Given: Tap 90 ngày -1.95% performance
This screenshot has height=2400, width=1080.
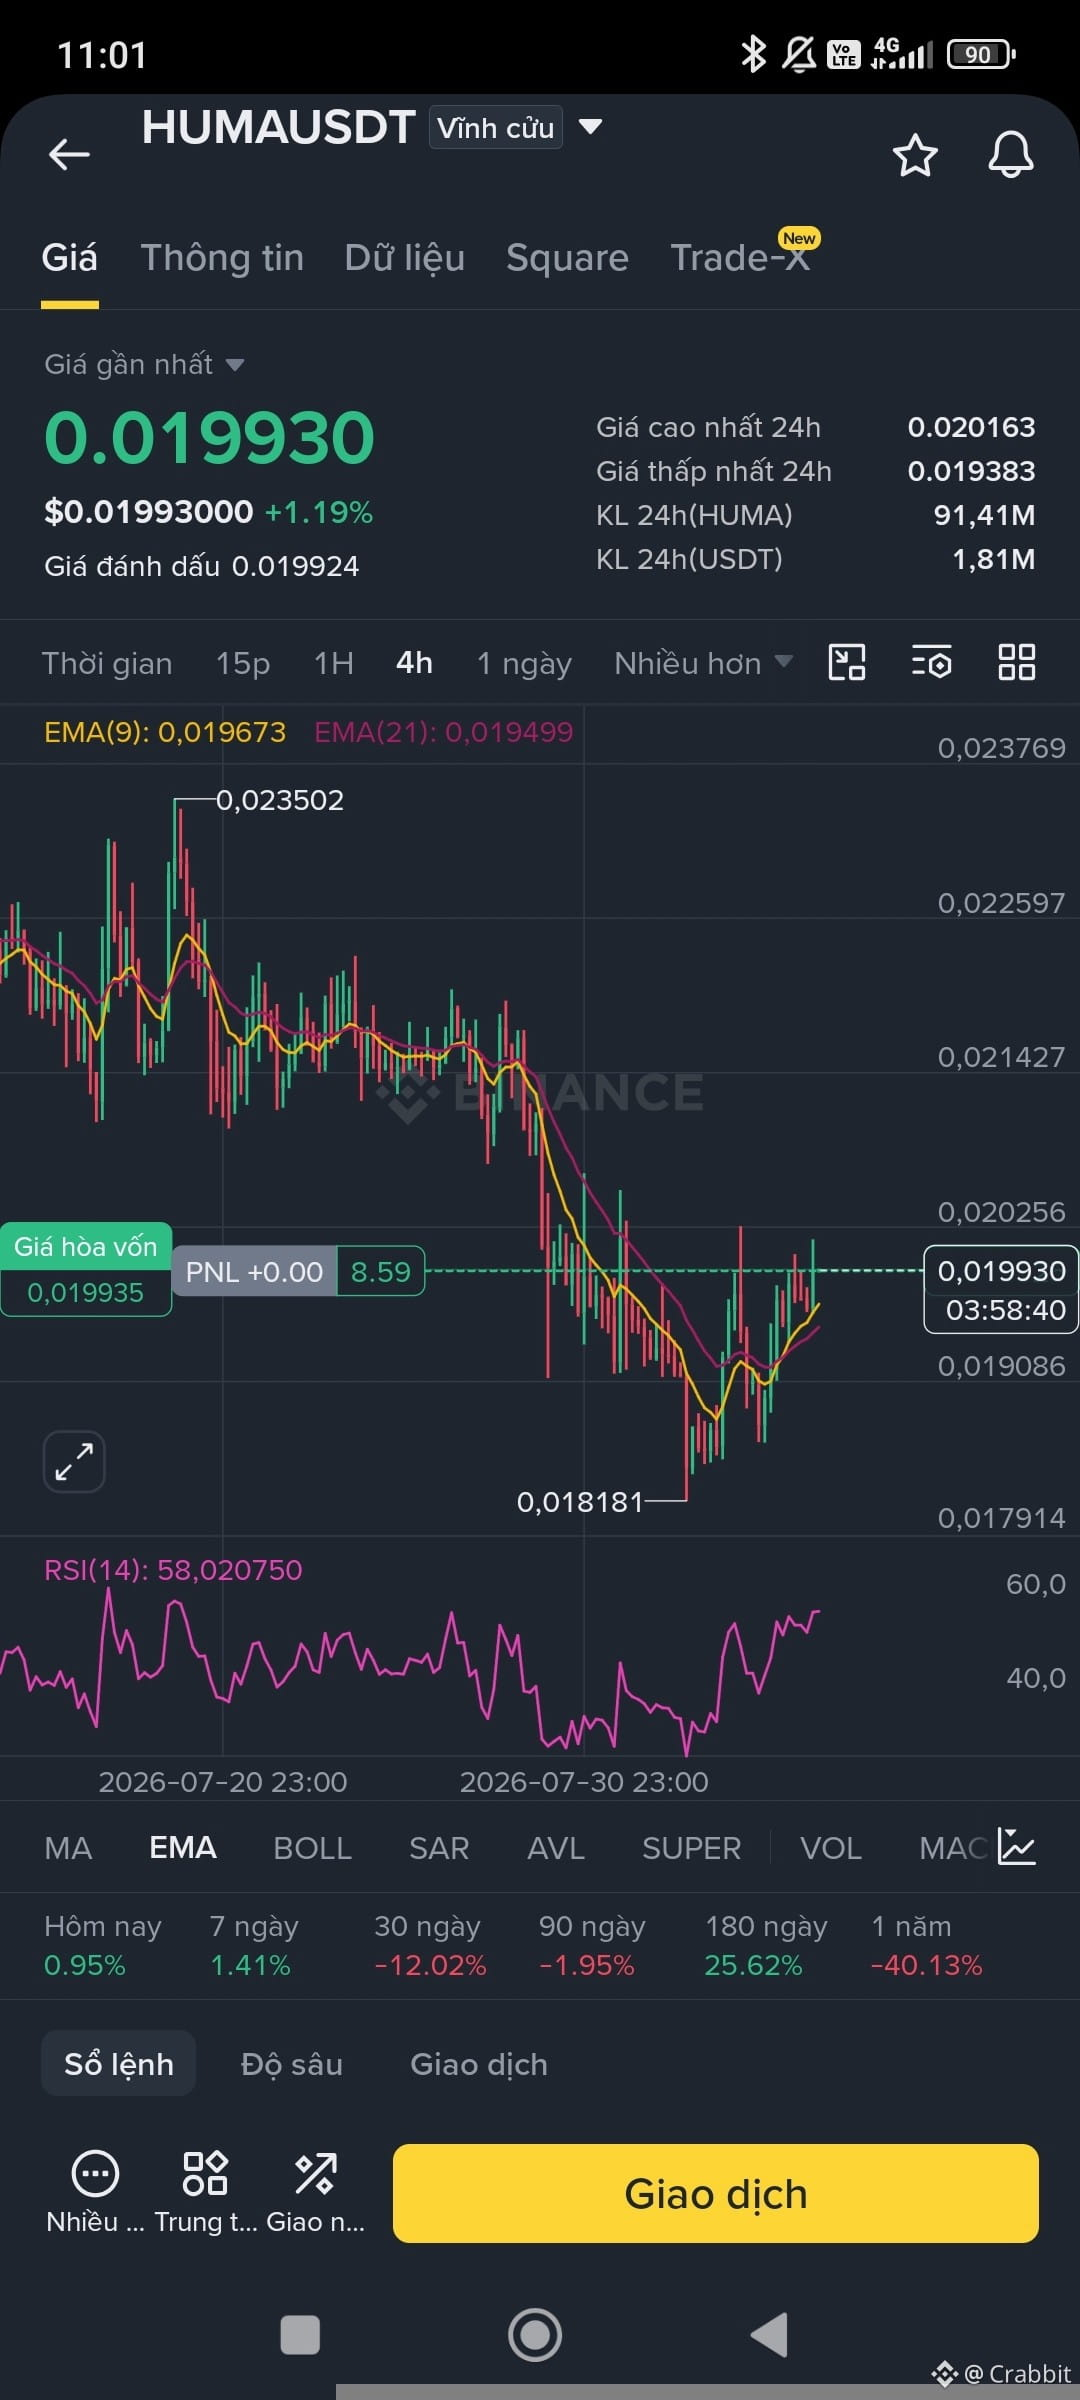Looking at the screenshot, I should (x=592, y=1945).
